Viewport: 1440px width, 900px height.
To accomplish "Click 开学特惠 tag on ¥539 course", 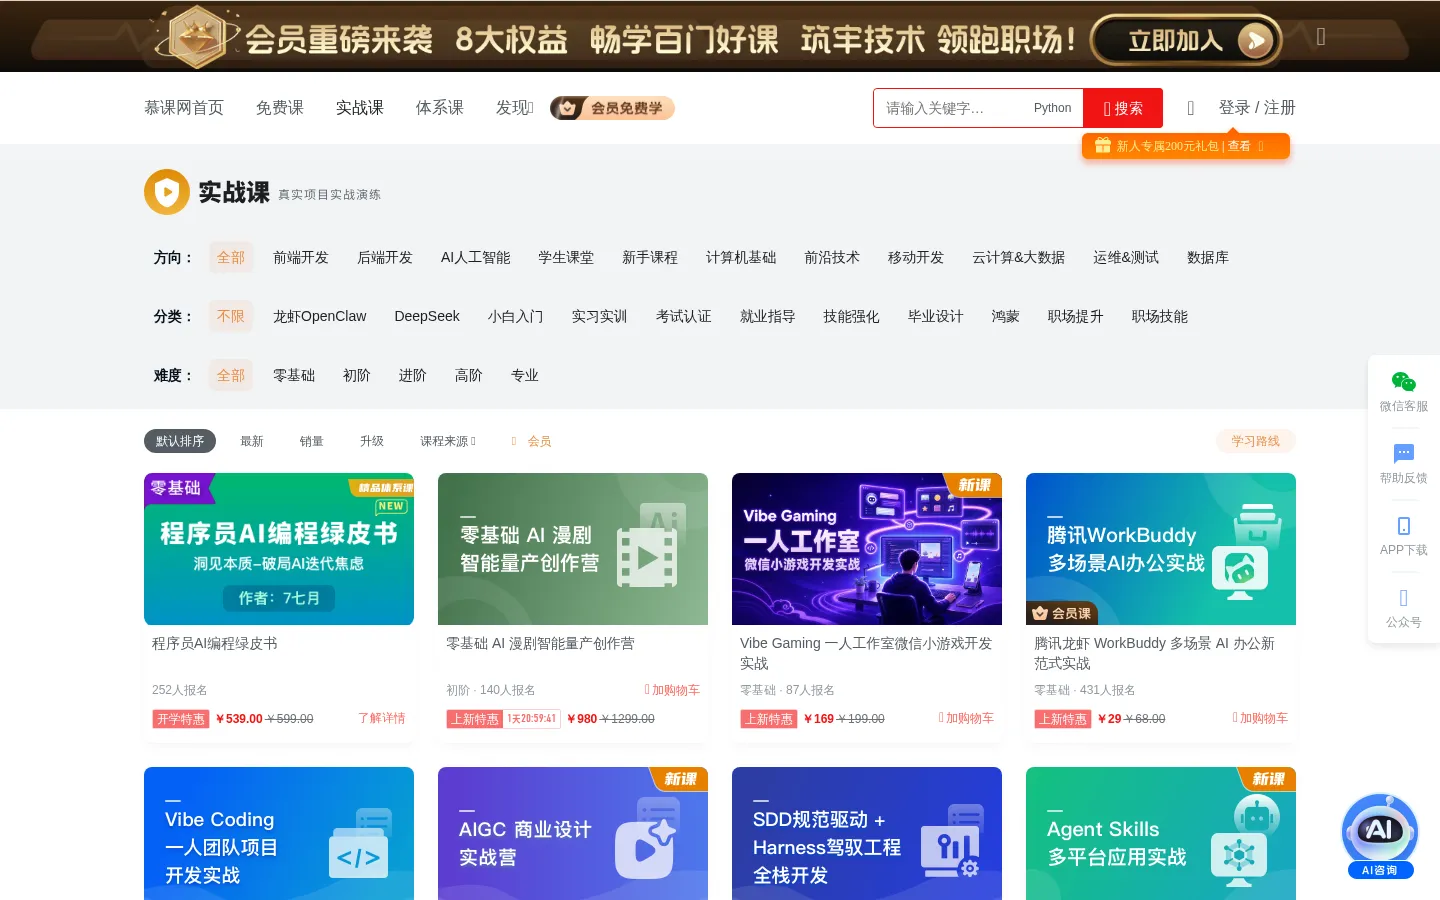I will (x=181, y=719).
